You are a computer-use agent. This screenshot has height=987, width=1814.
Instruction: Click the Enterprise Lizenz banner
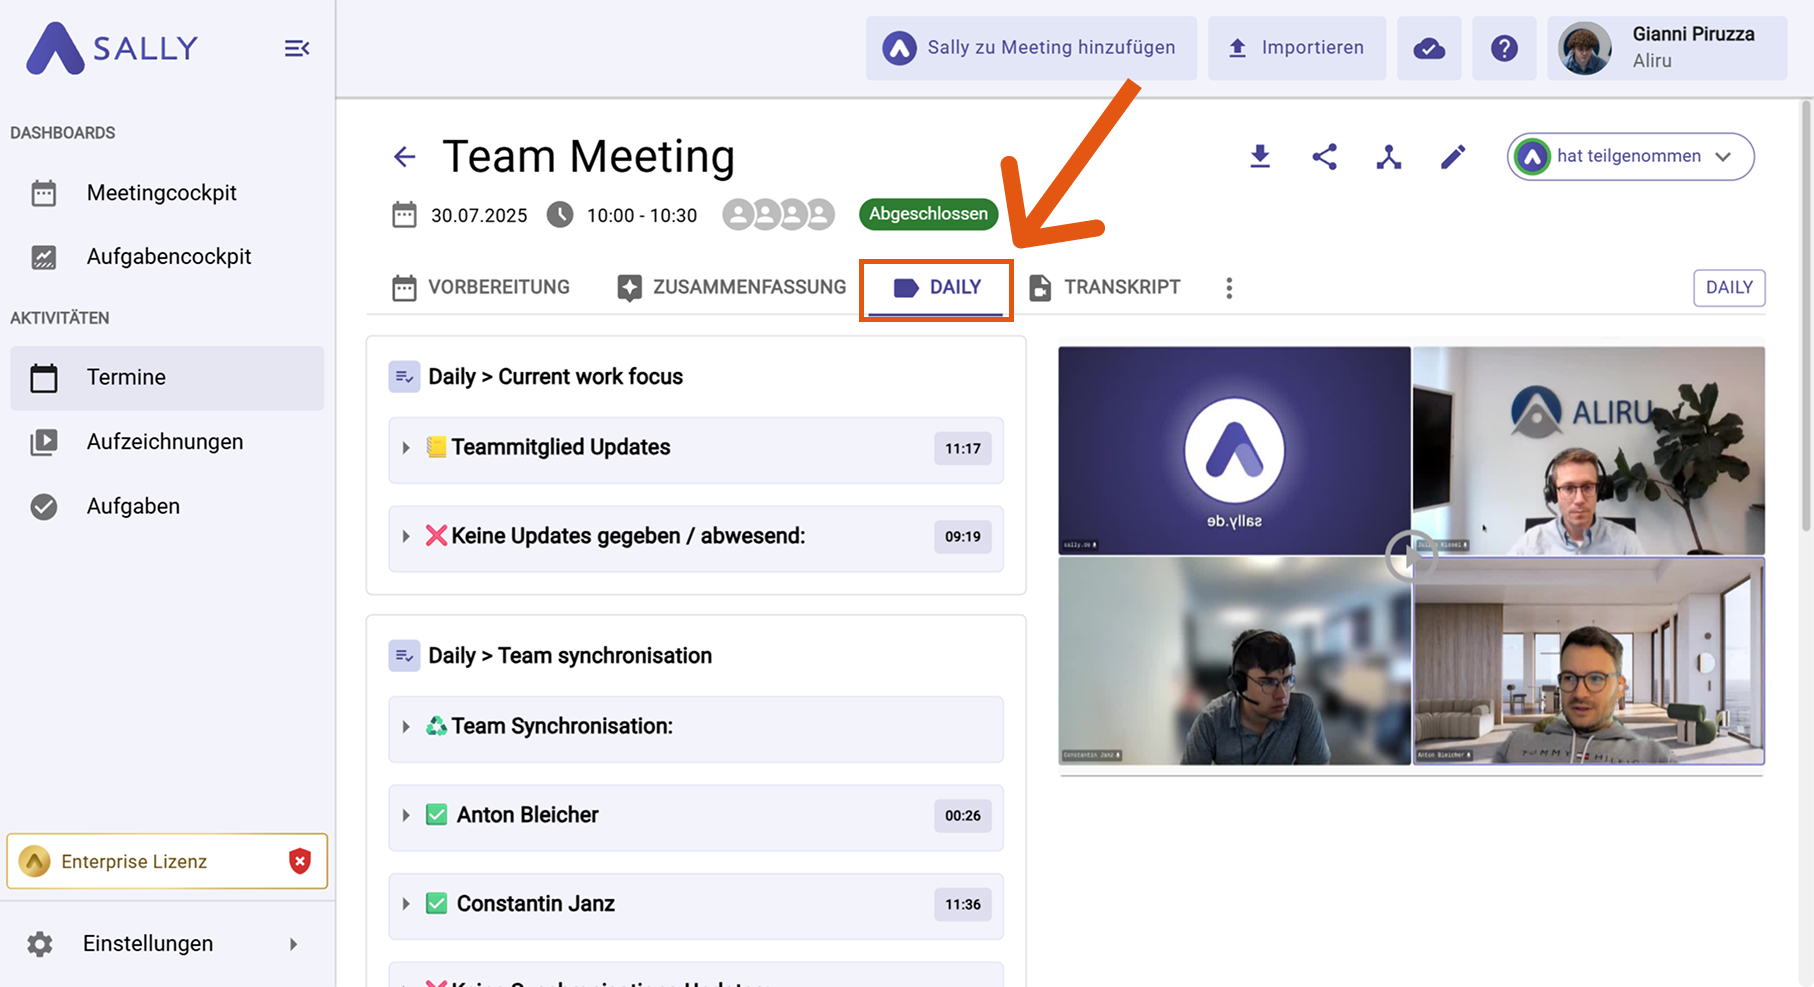167,861
